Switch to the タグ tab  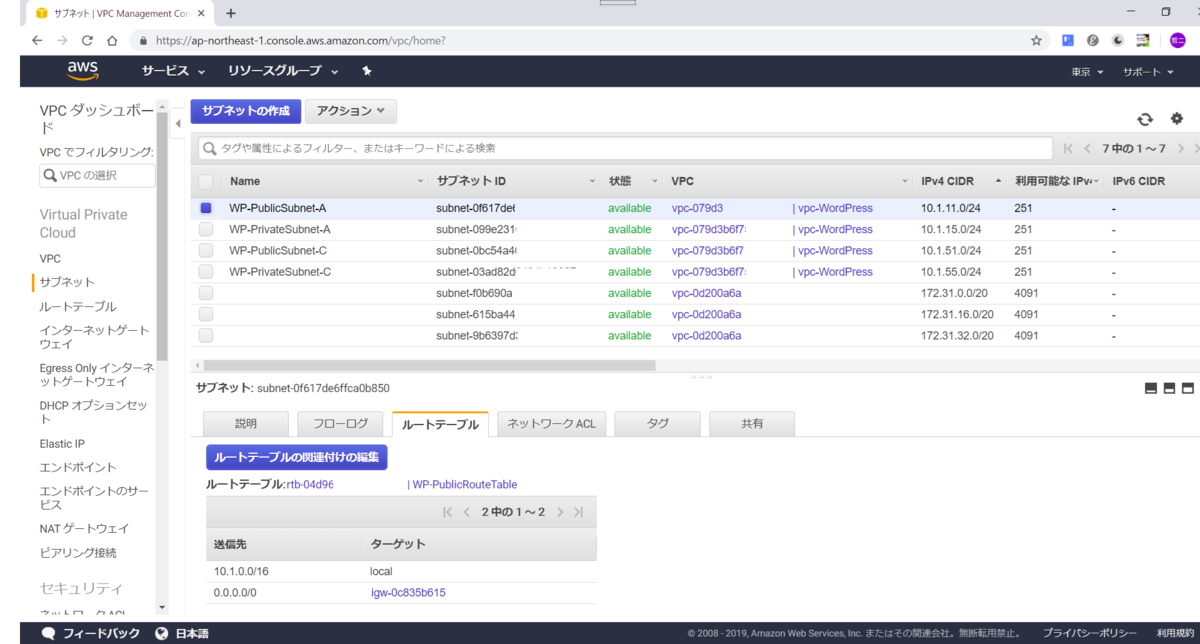coord(657,424)
